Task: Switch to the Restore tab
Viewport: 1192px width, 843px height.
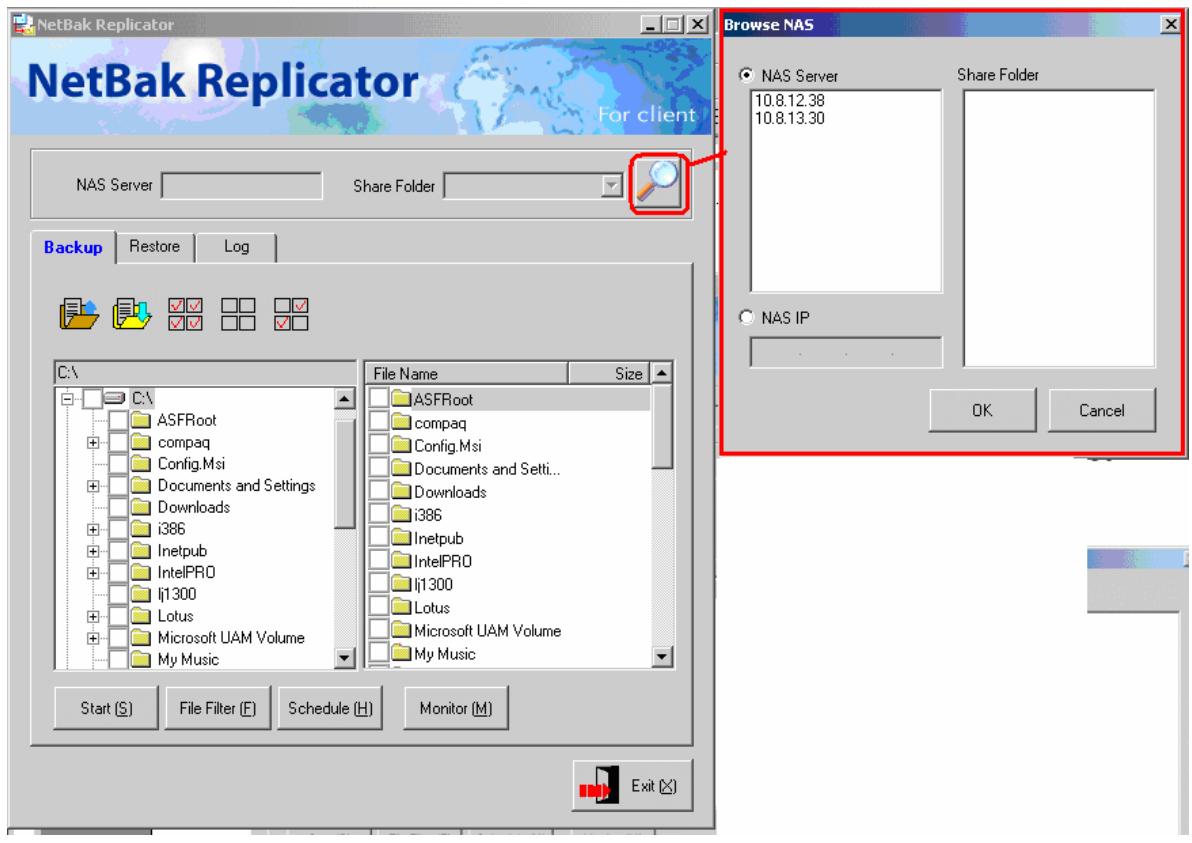Action: 155,247
